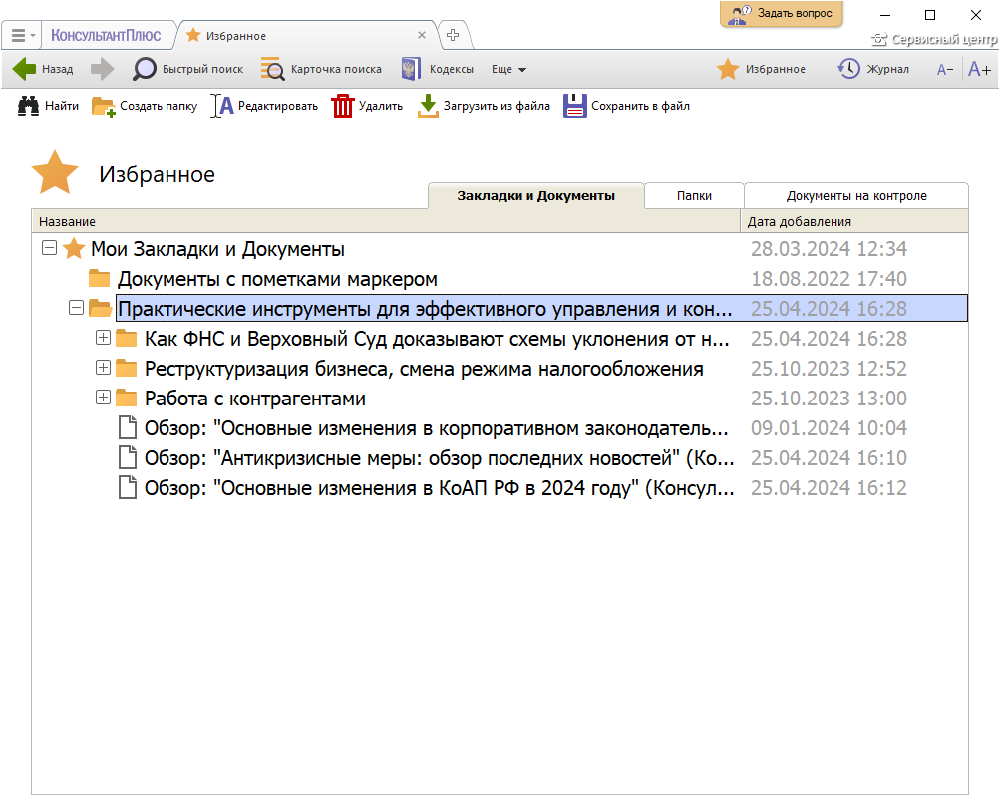Click date 25.04.2024 16:10

point(828,458)
